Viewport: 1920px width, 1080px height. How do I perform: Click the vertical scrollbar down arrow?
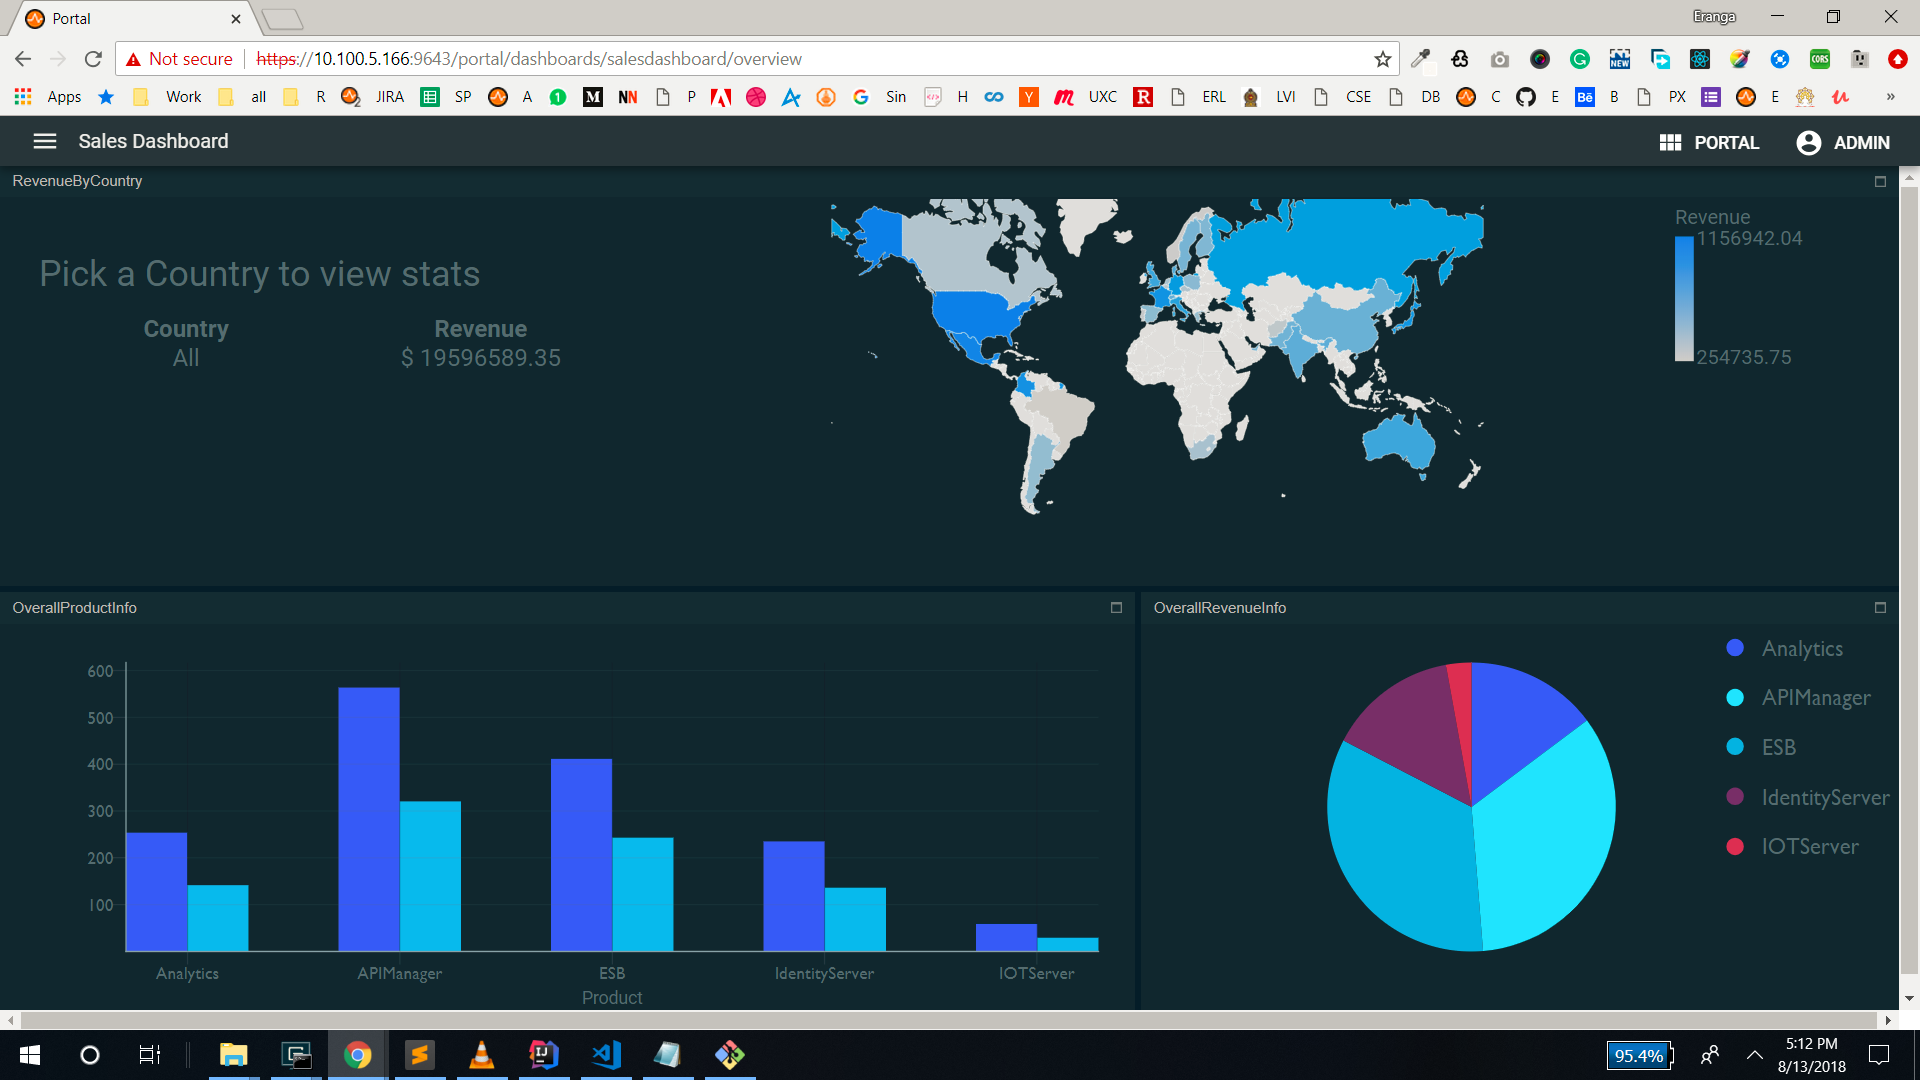click(1909, 998)
